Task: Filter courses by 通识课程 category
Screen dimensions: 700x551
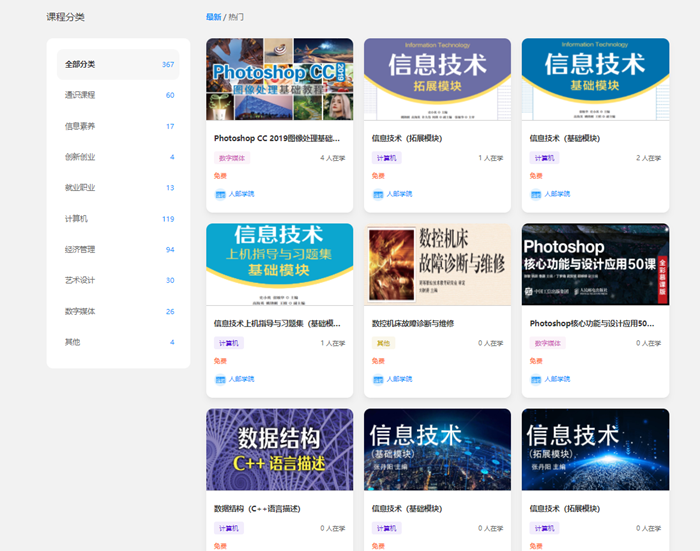Action: pyautogui.click(x=118, y=95)
